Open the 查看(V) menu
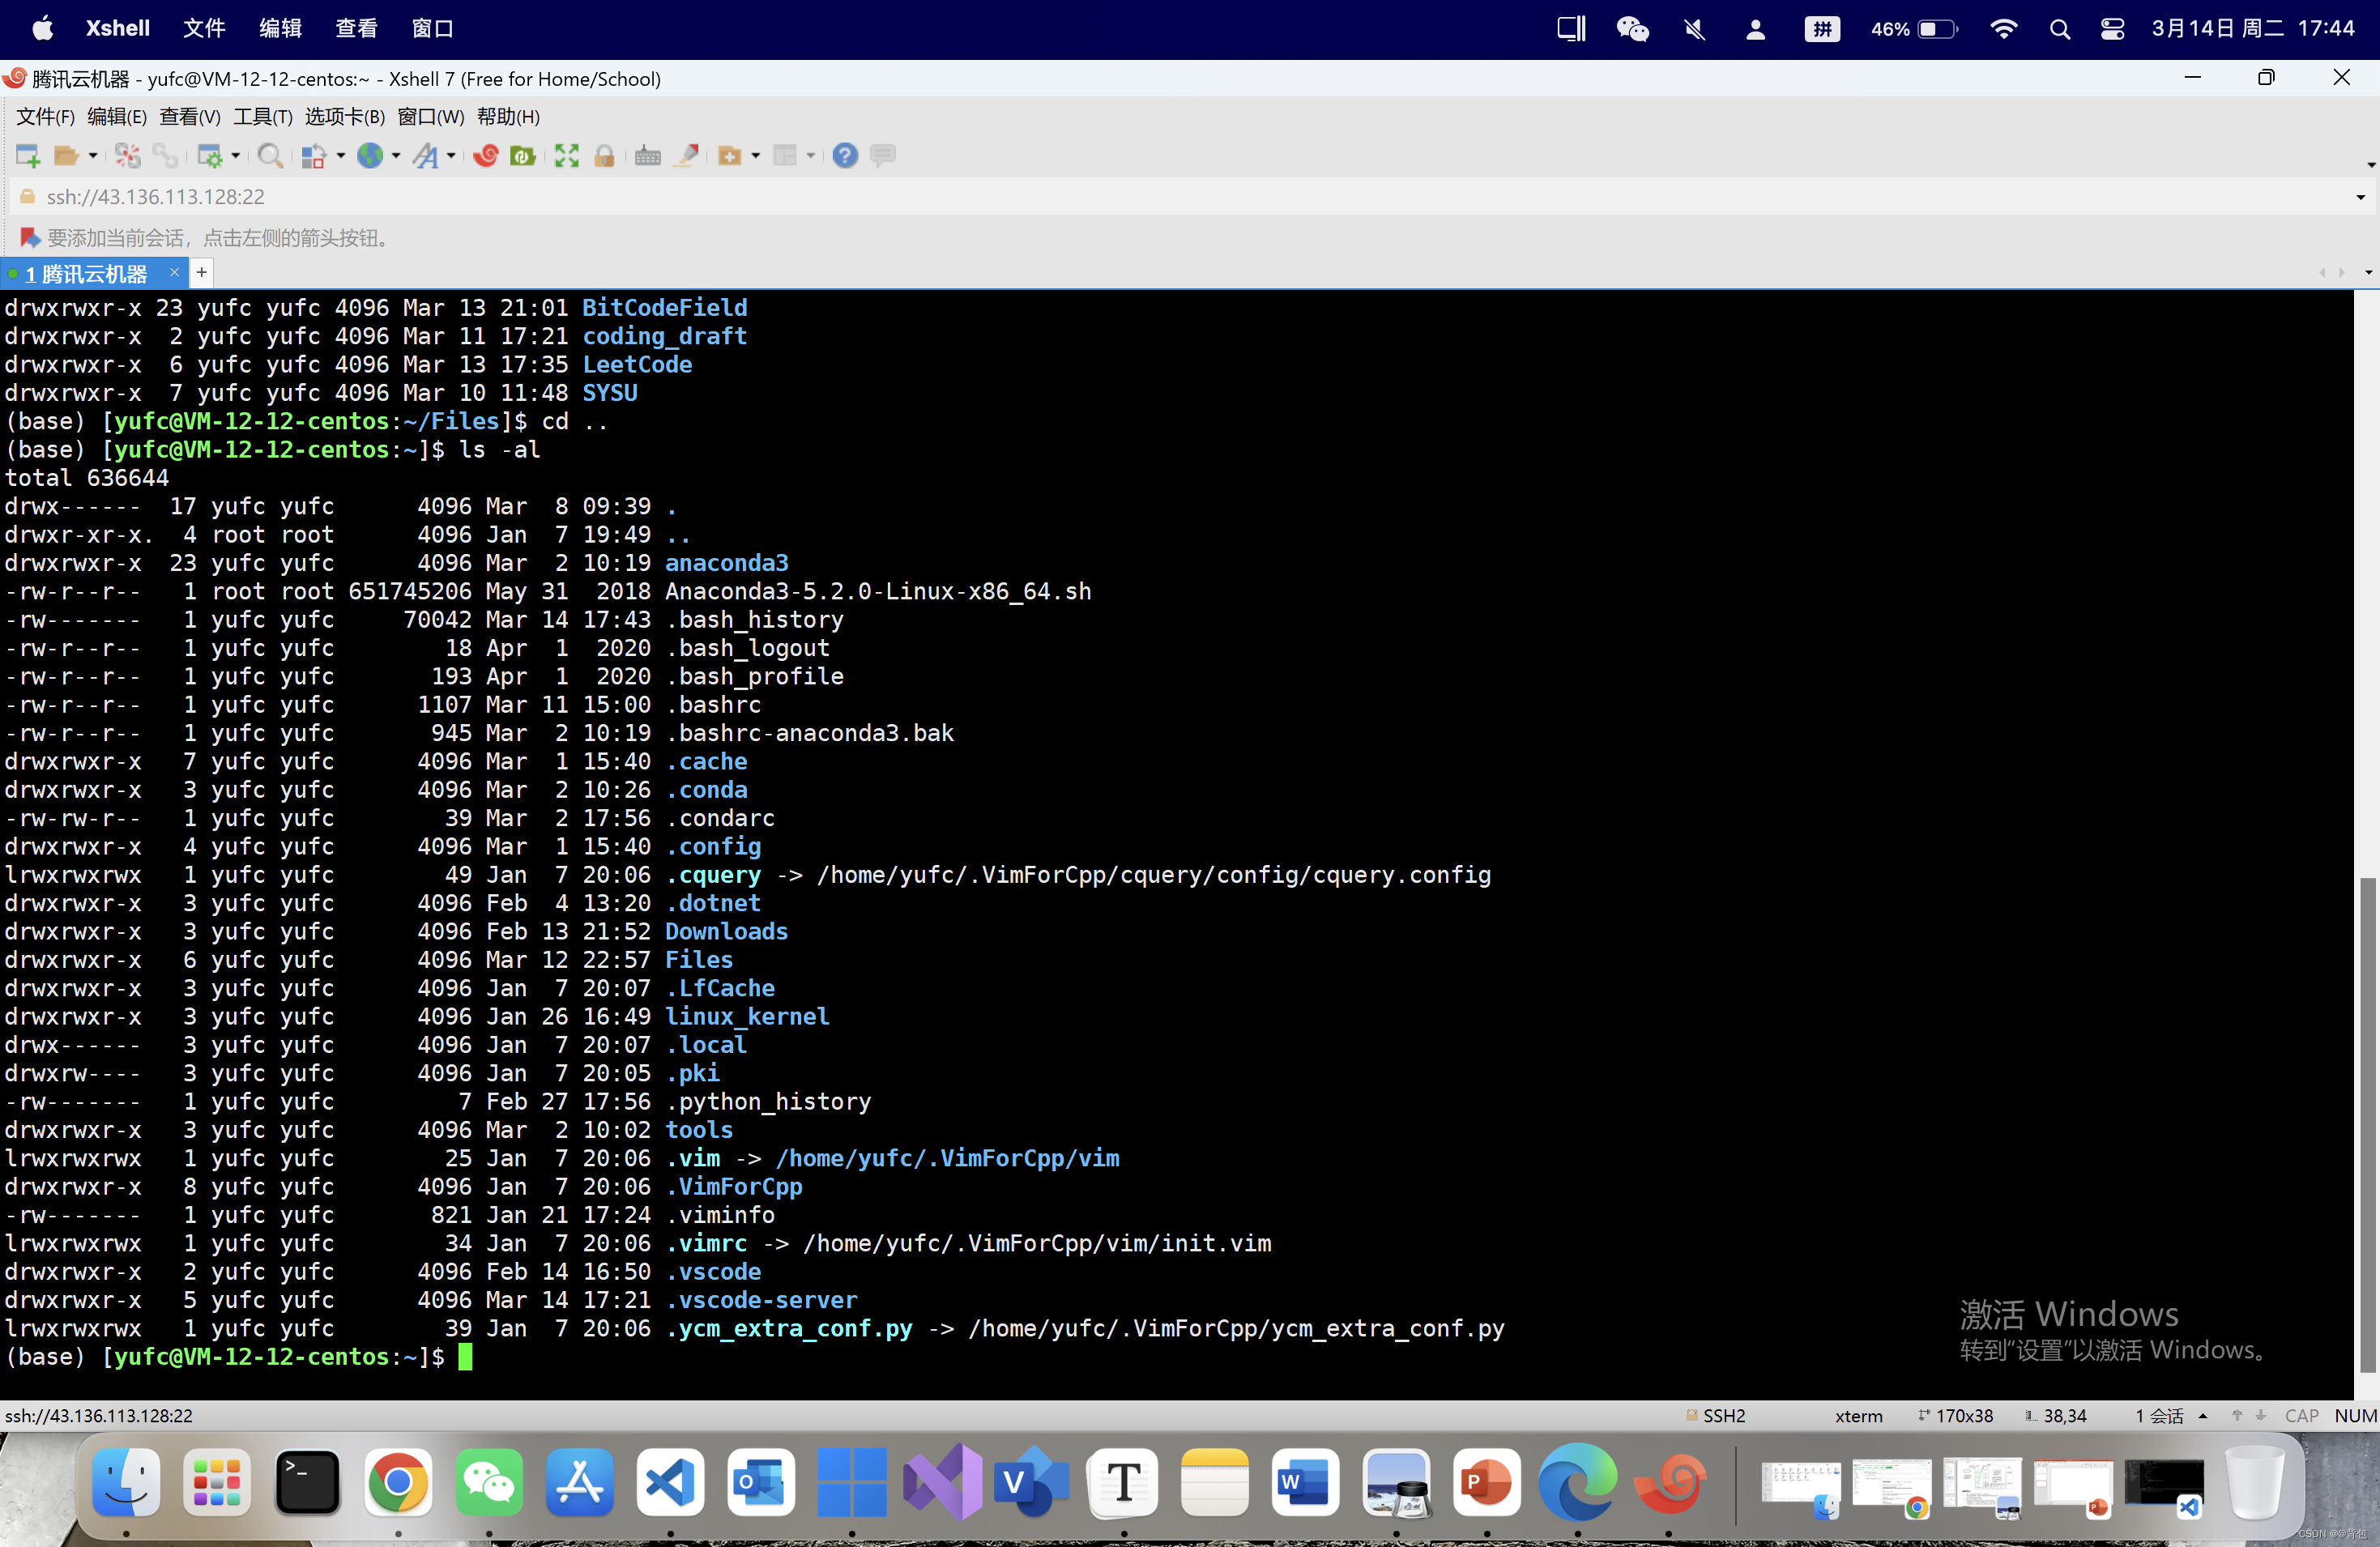2380x1547 pixels. point(190,117)
